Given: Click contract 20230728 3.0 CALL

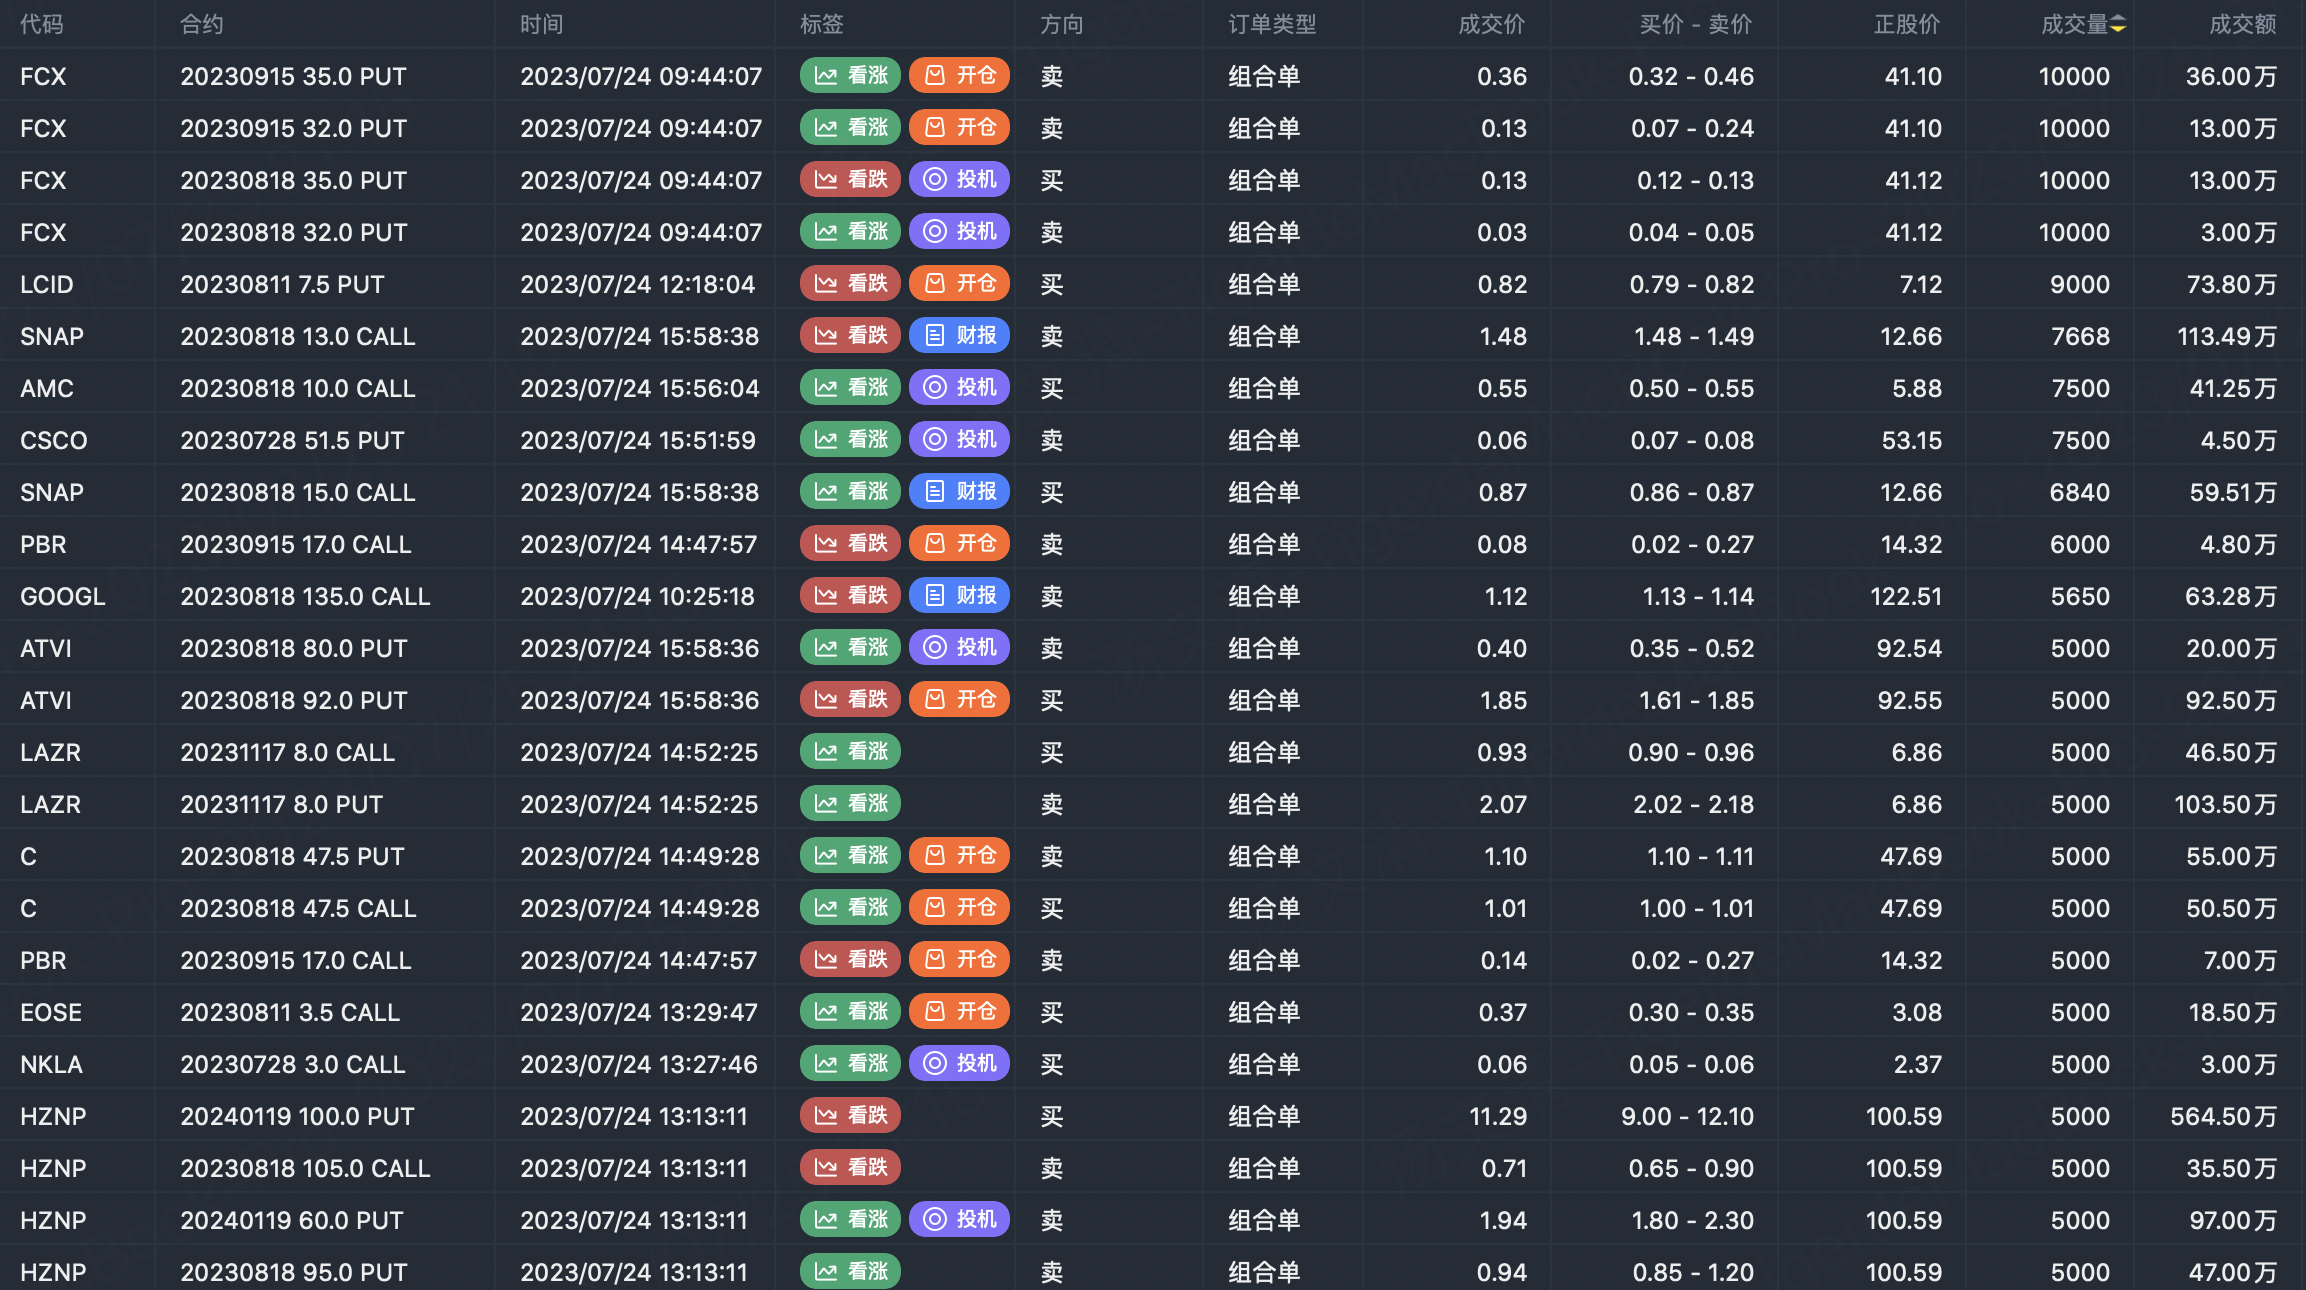Looking at the screenshot, I should 293,1065.
